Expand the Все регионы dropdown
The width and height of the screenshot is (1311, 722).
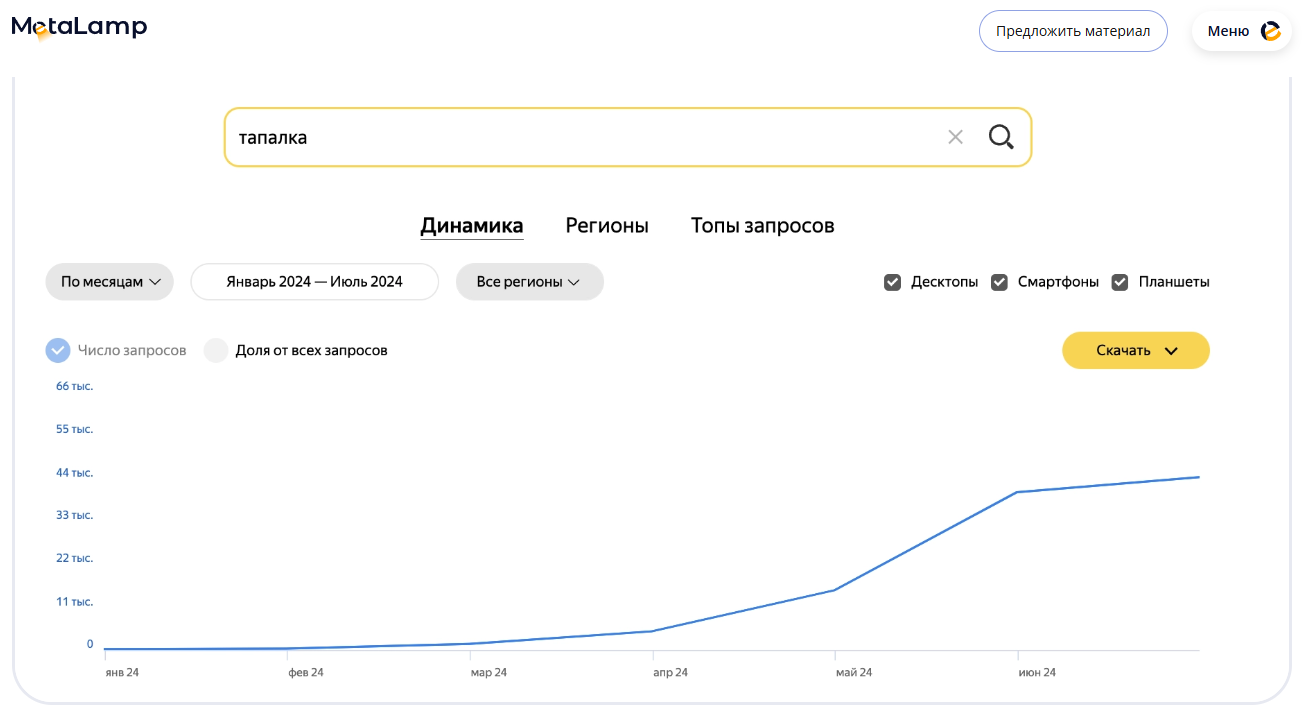coord(529,282)
